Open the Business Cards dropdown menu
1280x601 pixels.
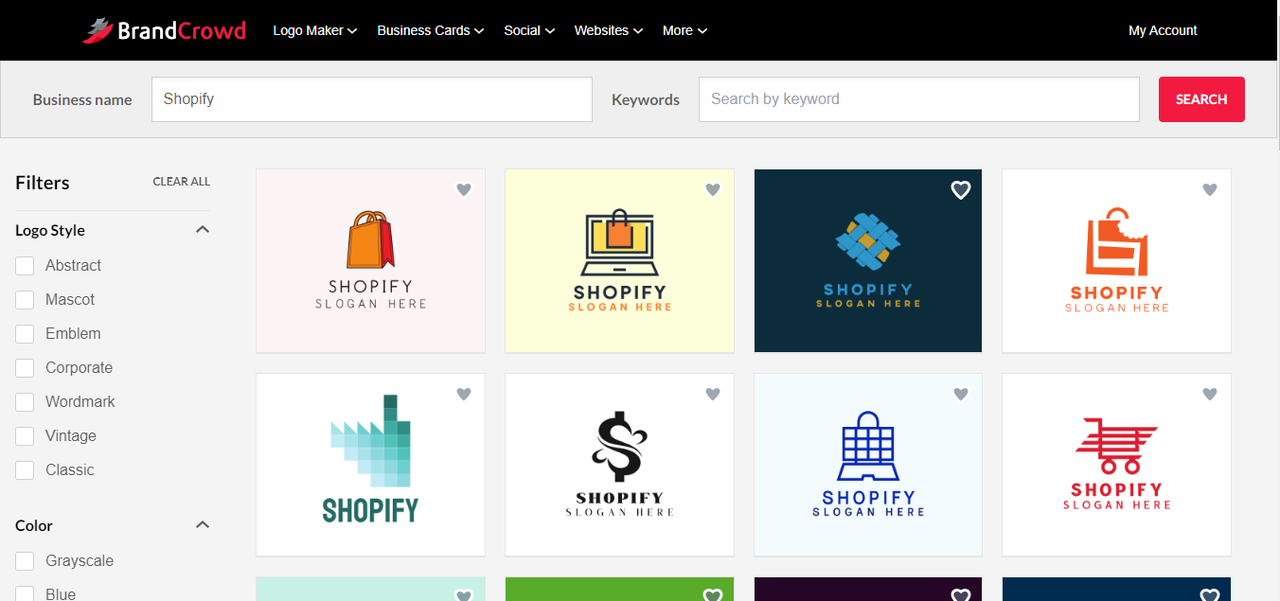[x=430, y=30]
